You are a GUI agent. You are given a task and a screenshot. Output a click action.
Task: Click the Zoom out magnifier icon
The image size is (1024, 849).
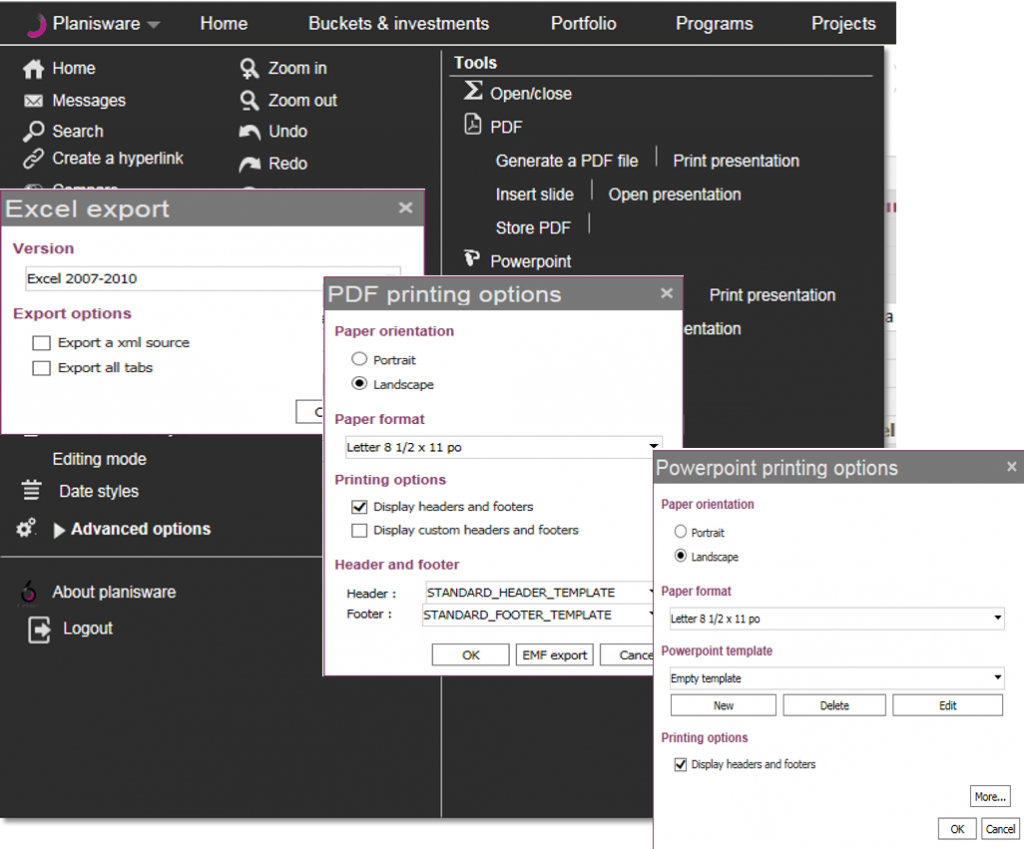click(249, 101)
